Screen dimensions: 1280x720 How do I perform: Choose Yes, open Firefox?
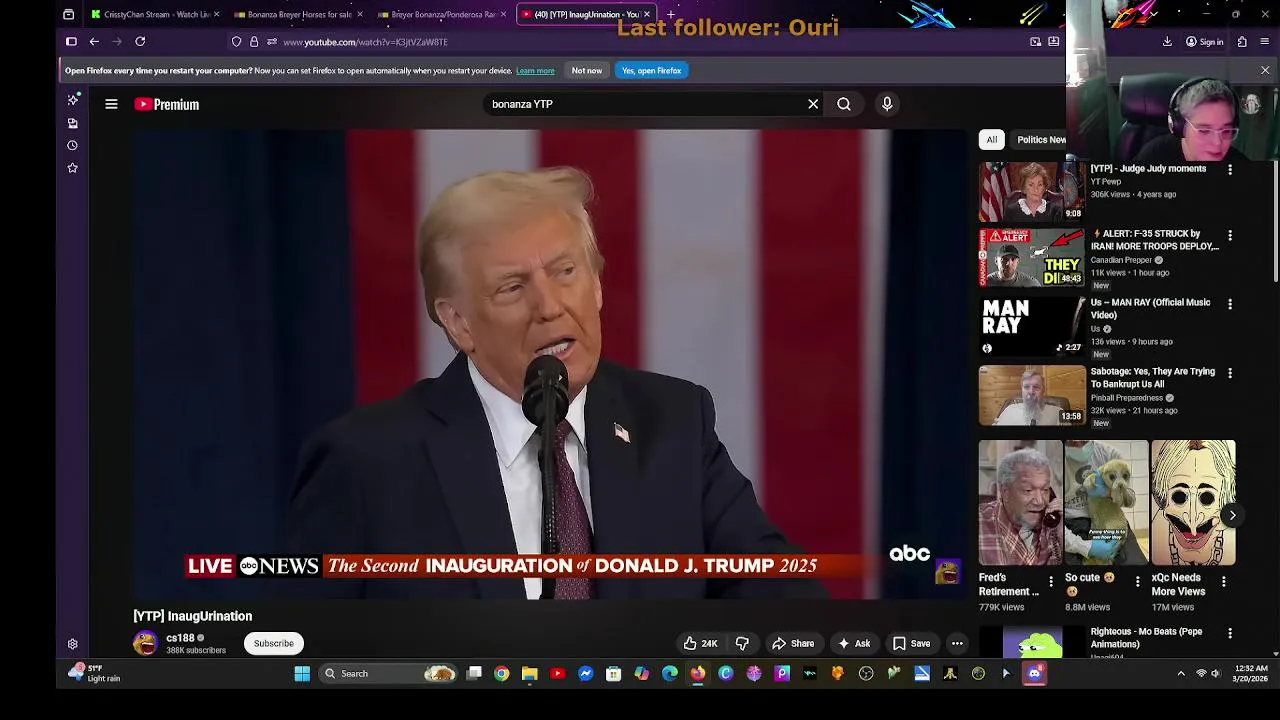(x=651, y=71)
